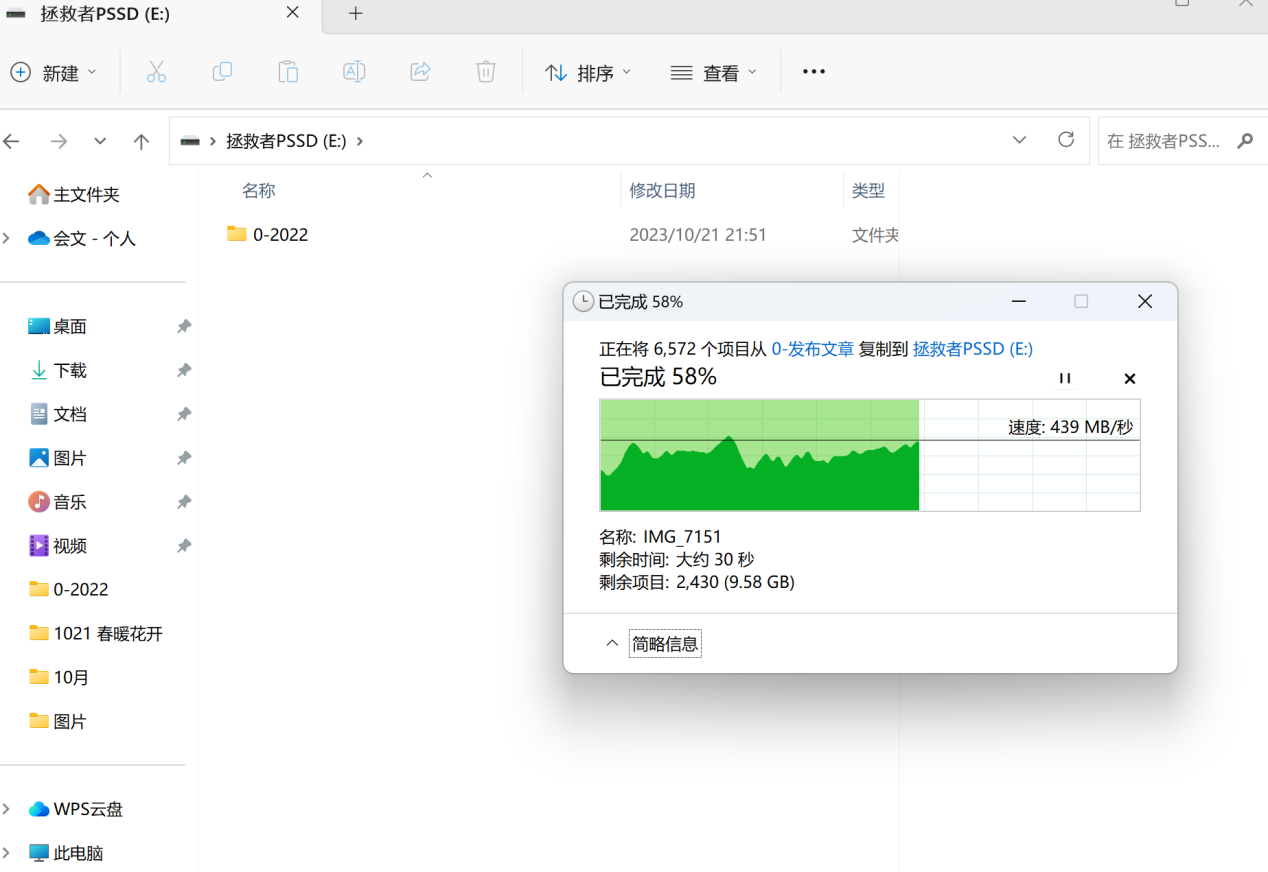Open 下载 in quick access

coord(58,371)
